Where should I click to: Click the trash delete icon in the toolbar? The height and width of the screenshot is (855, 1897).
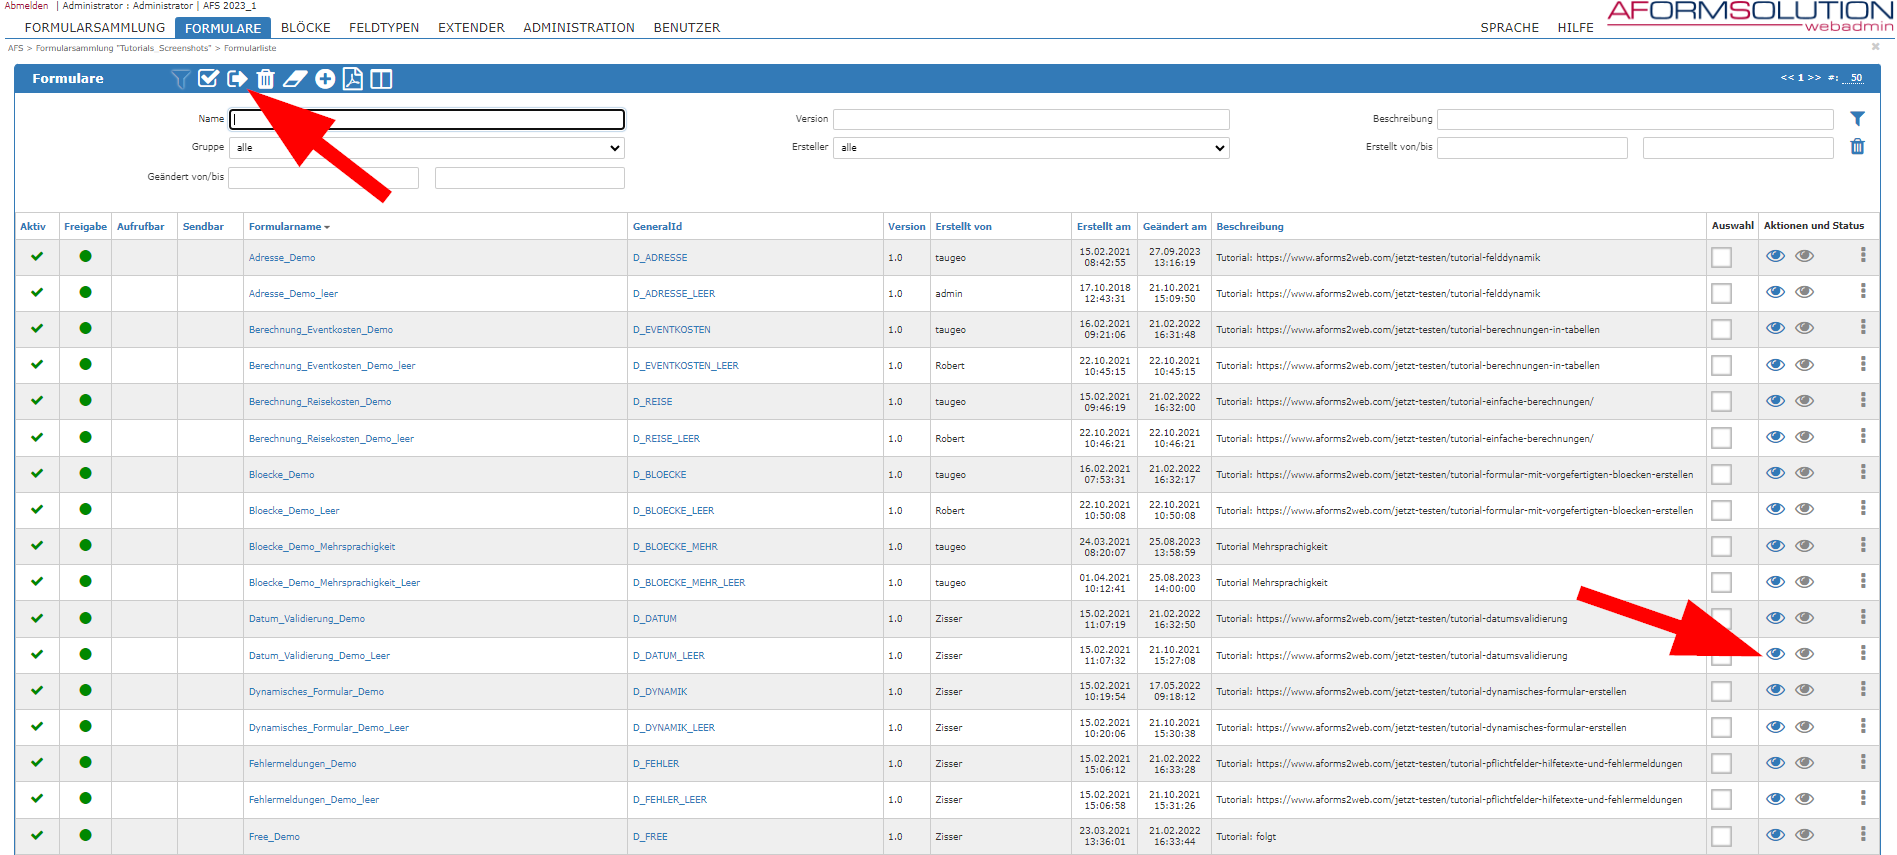pyautogui.click(x=265, y=79)
